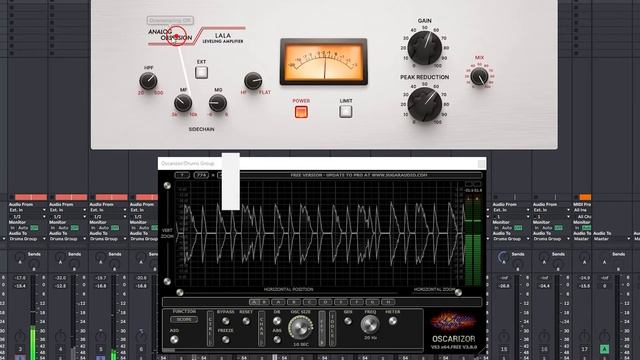This screenshot has height=360, width=640.
Task: Open the CTRL vertical tab in Oscarizor
Action: (x=210, y=329)
